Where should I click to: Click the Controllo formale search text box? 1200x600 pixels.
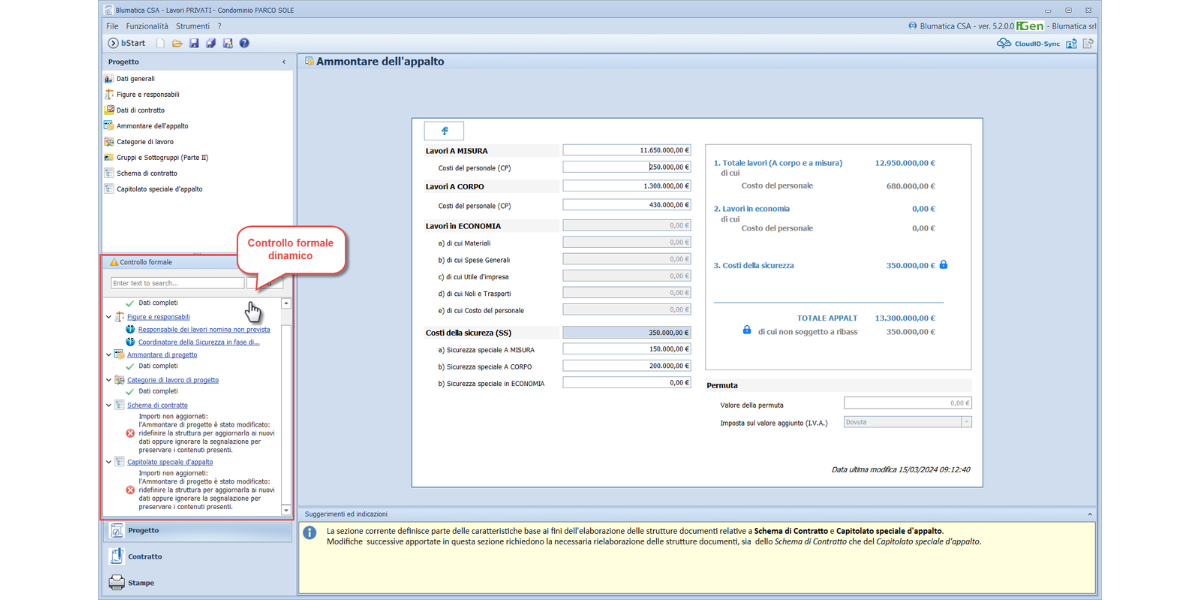click(177, 283)
